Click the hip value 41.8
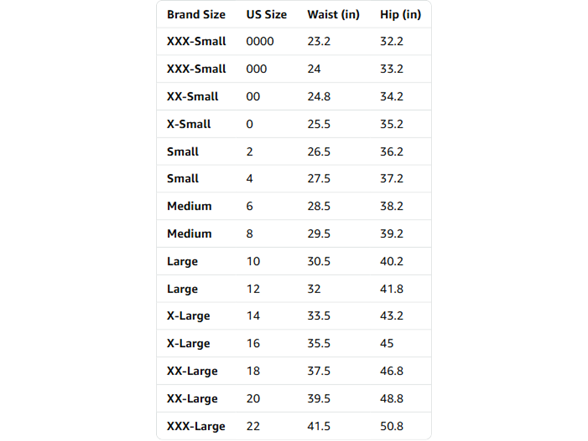Image resolution: width=588 pixels, height=441 pixels. (x=392, y=289)
